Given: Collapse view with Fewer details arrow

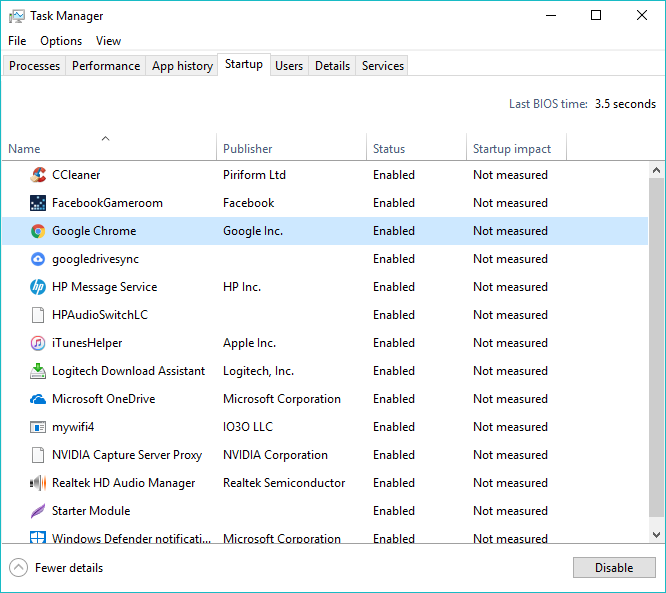Looking at the screenshot, I should point(18,568).
